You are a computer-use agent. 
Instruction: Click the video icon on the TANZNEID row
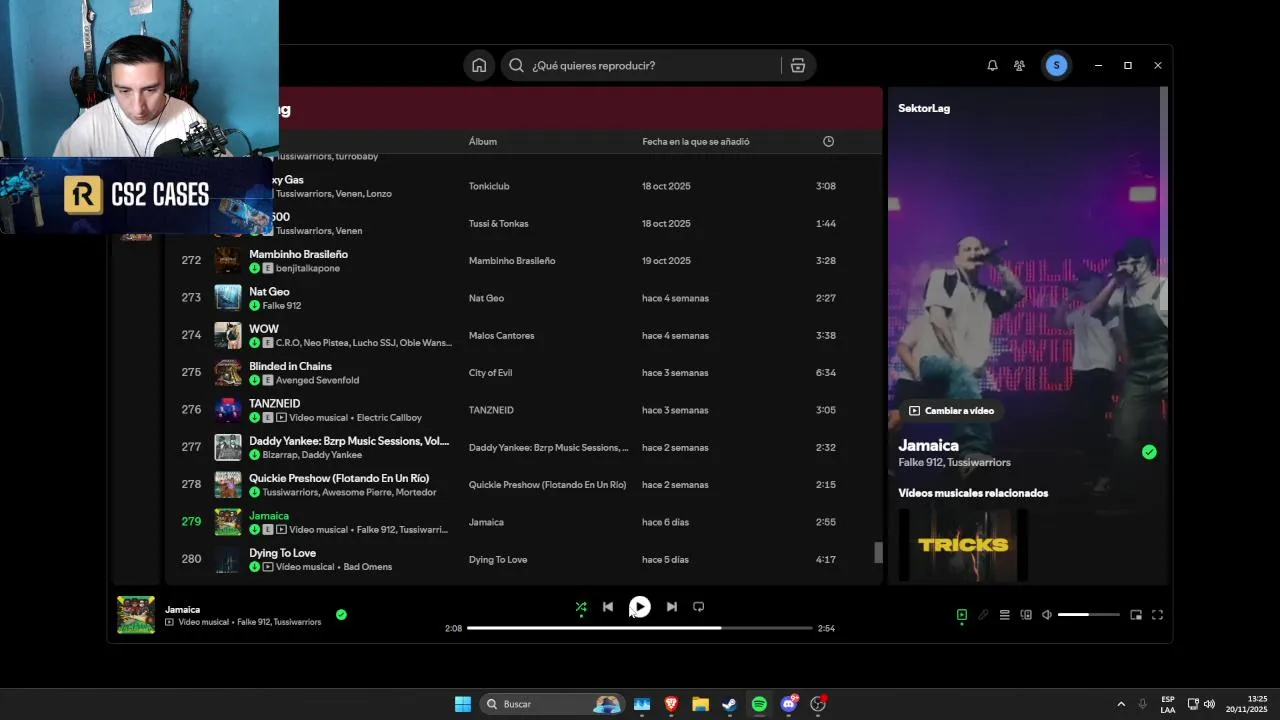pos(281,418)
